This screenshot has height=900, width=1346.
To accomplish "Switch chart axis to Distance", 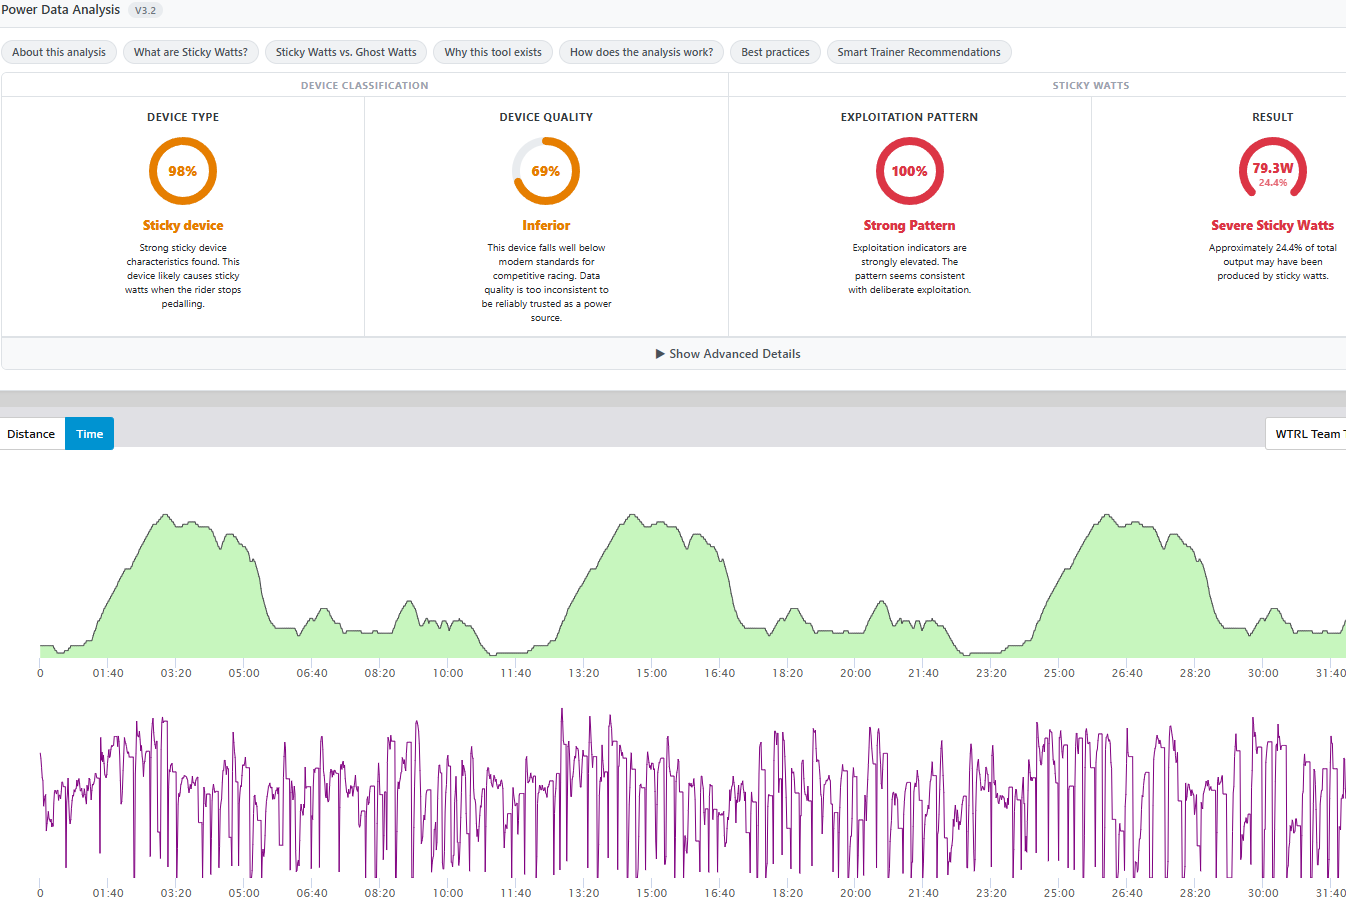I will pos(31,434).
